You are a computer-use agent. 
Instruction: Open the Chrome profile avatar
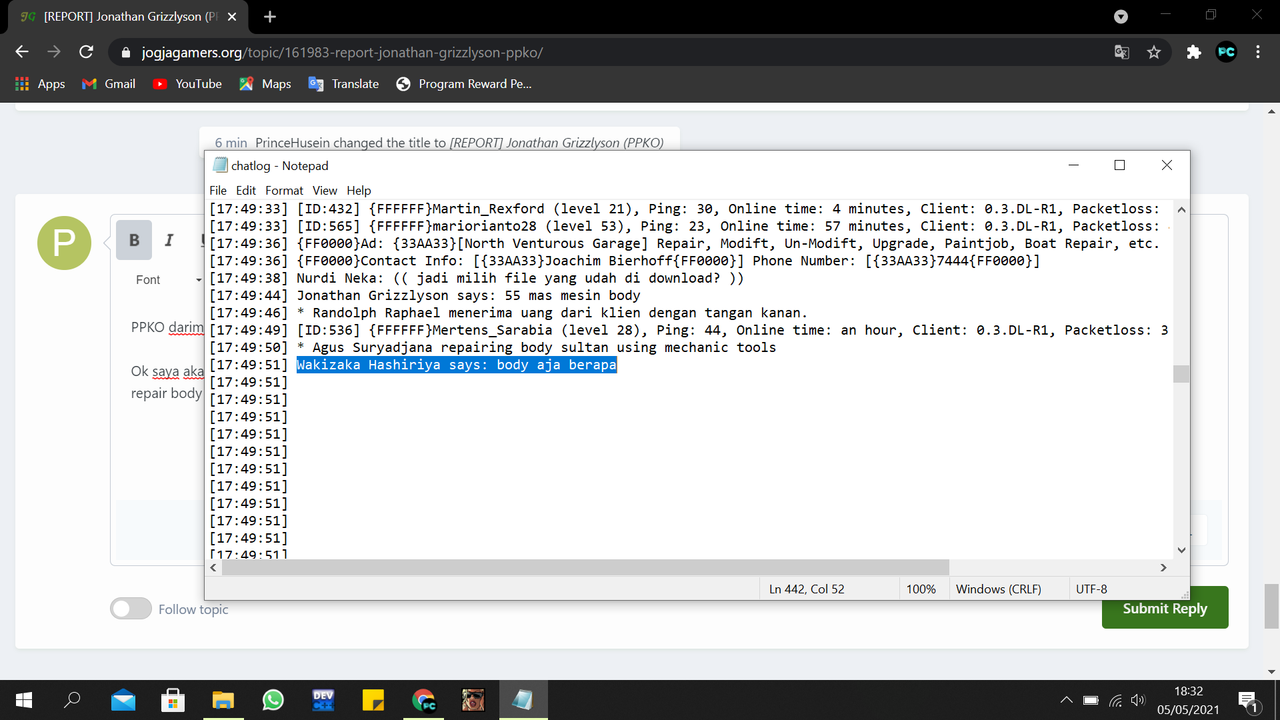(1226, 52)
